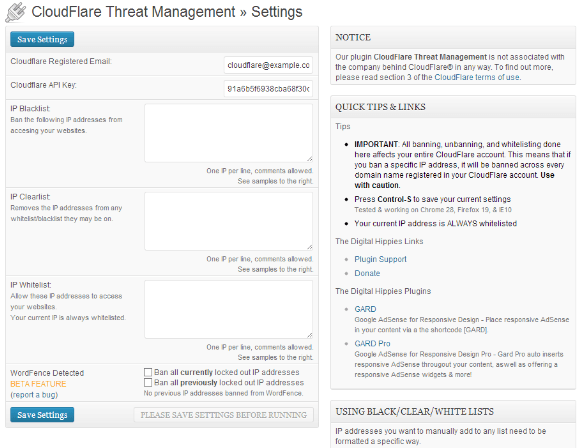Viewport: 581px width, 448px height.
Task: Open the Plugin Support link
Action: pos(381,259)
